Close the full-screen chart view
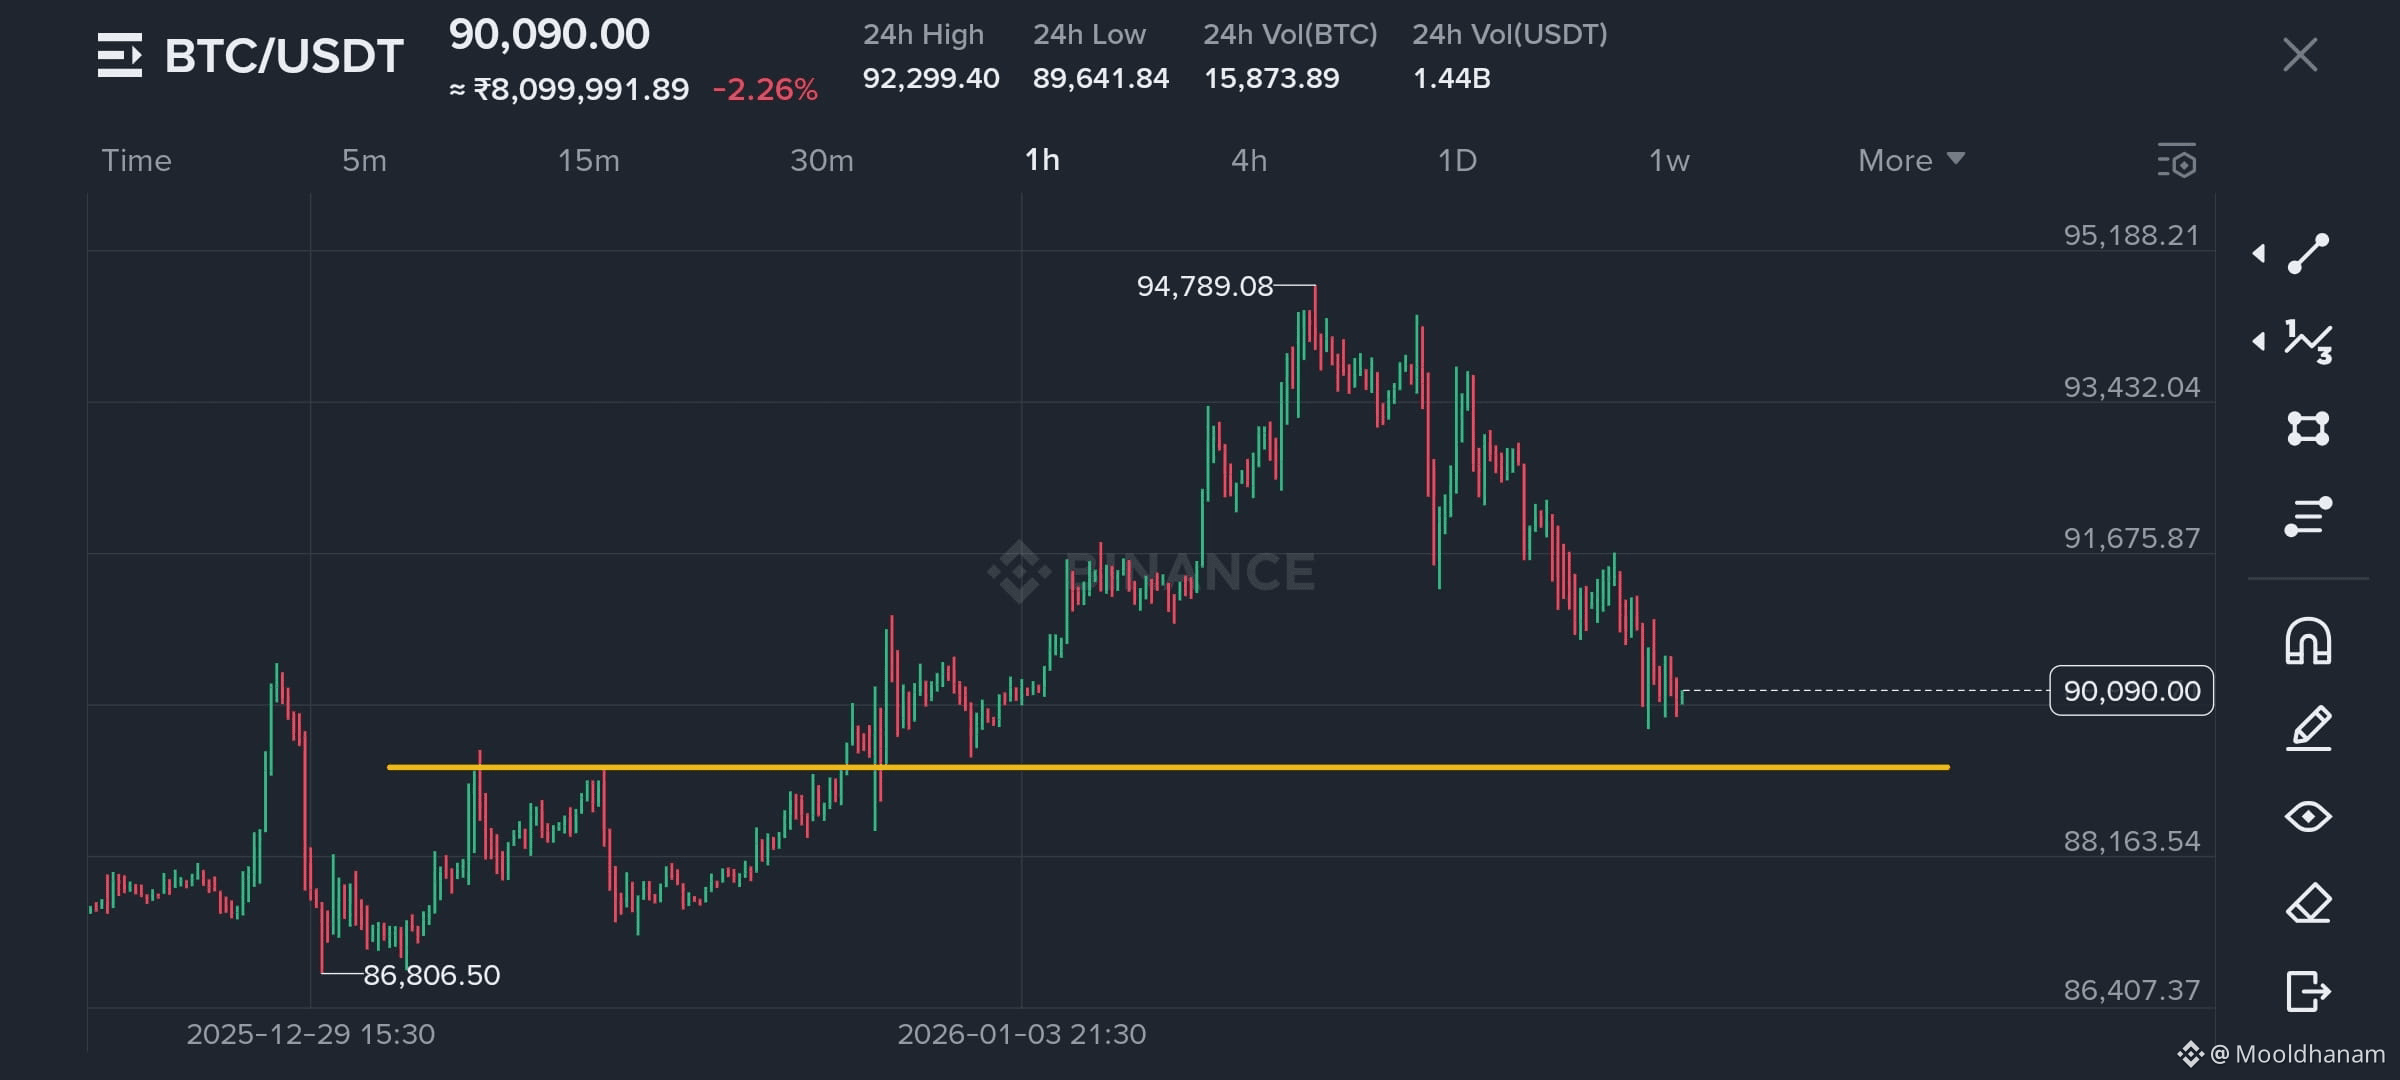2400x1080 pixels. point(2300,55)
